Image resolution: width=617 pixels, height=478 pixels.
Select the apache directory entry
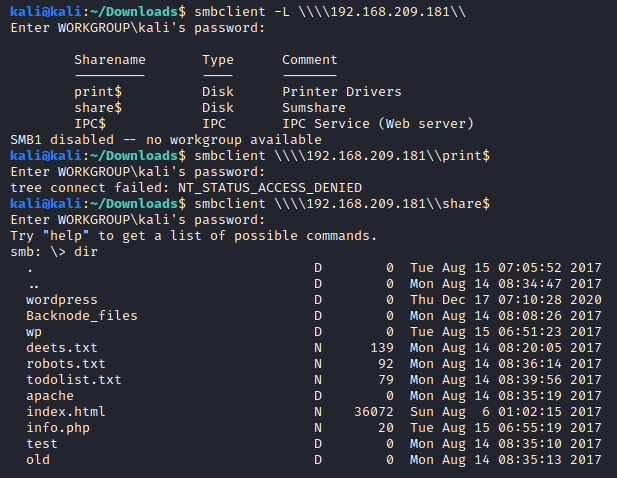(50, 395)
